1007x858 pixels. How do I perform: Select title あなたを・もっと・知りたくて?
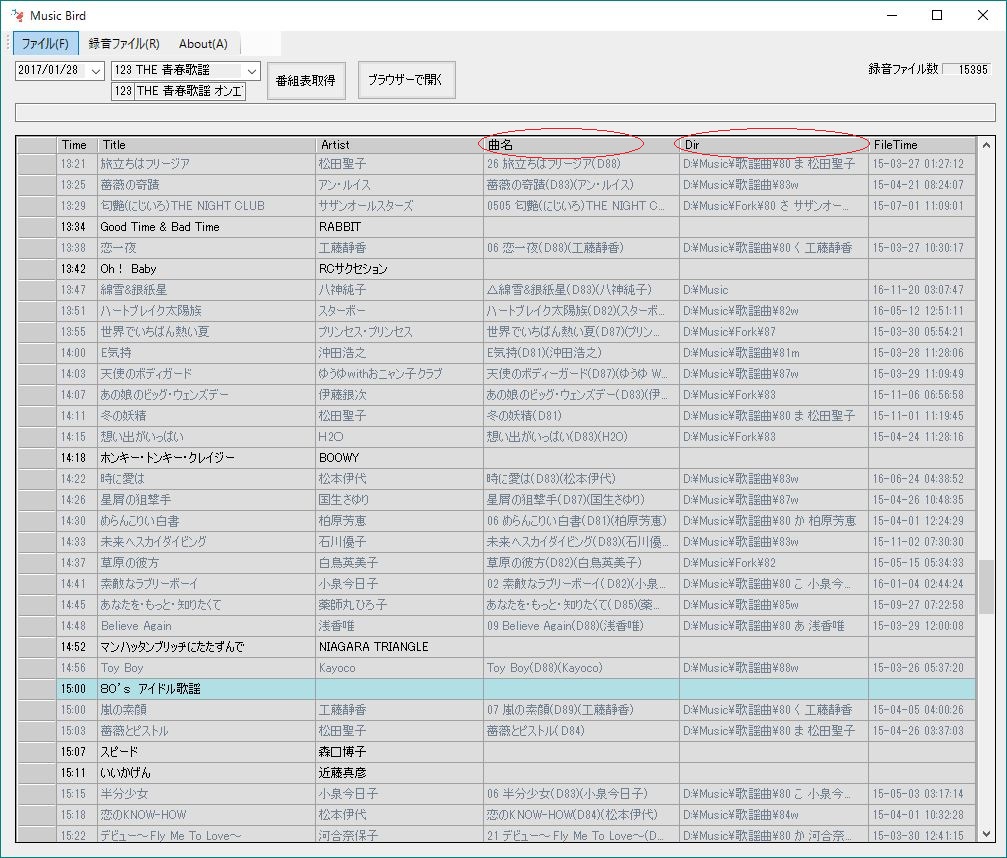click(x=161, y=605)
